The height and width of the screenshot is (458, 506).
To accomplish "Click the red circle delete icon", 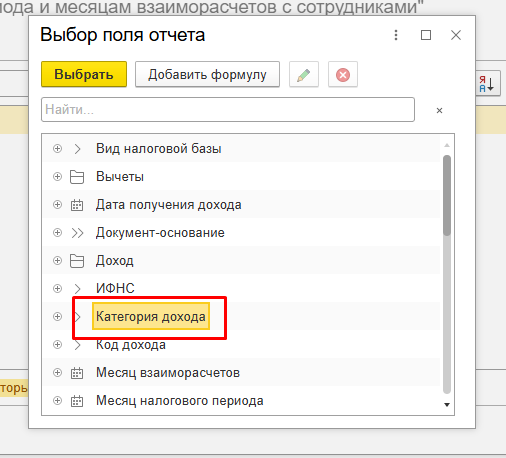I will pyautogui.click(x=343, y=74).
